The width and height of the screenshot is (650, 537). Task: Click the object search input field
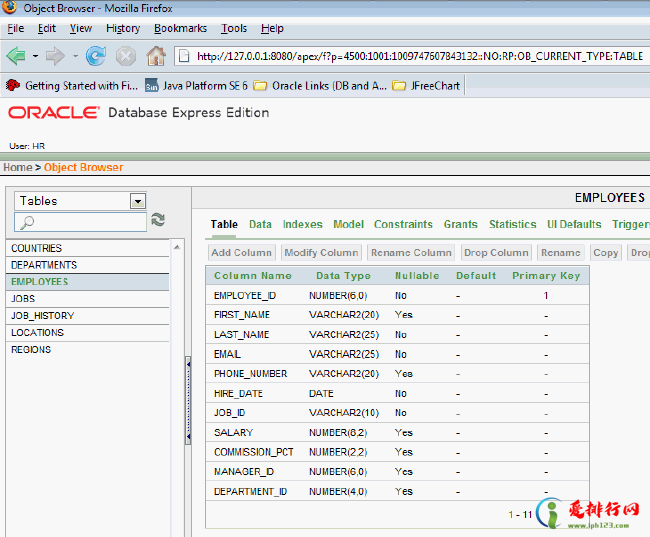(88, 221)
